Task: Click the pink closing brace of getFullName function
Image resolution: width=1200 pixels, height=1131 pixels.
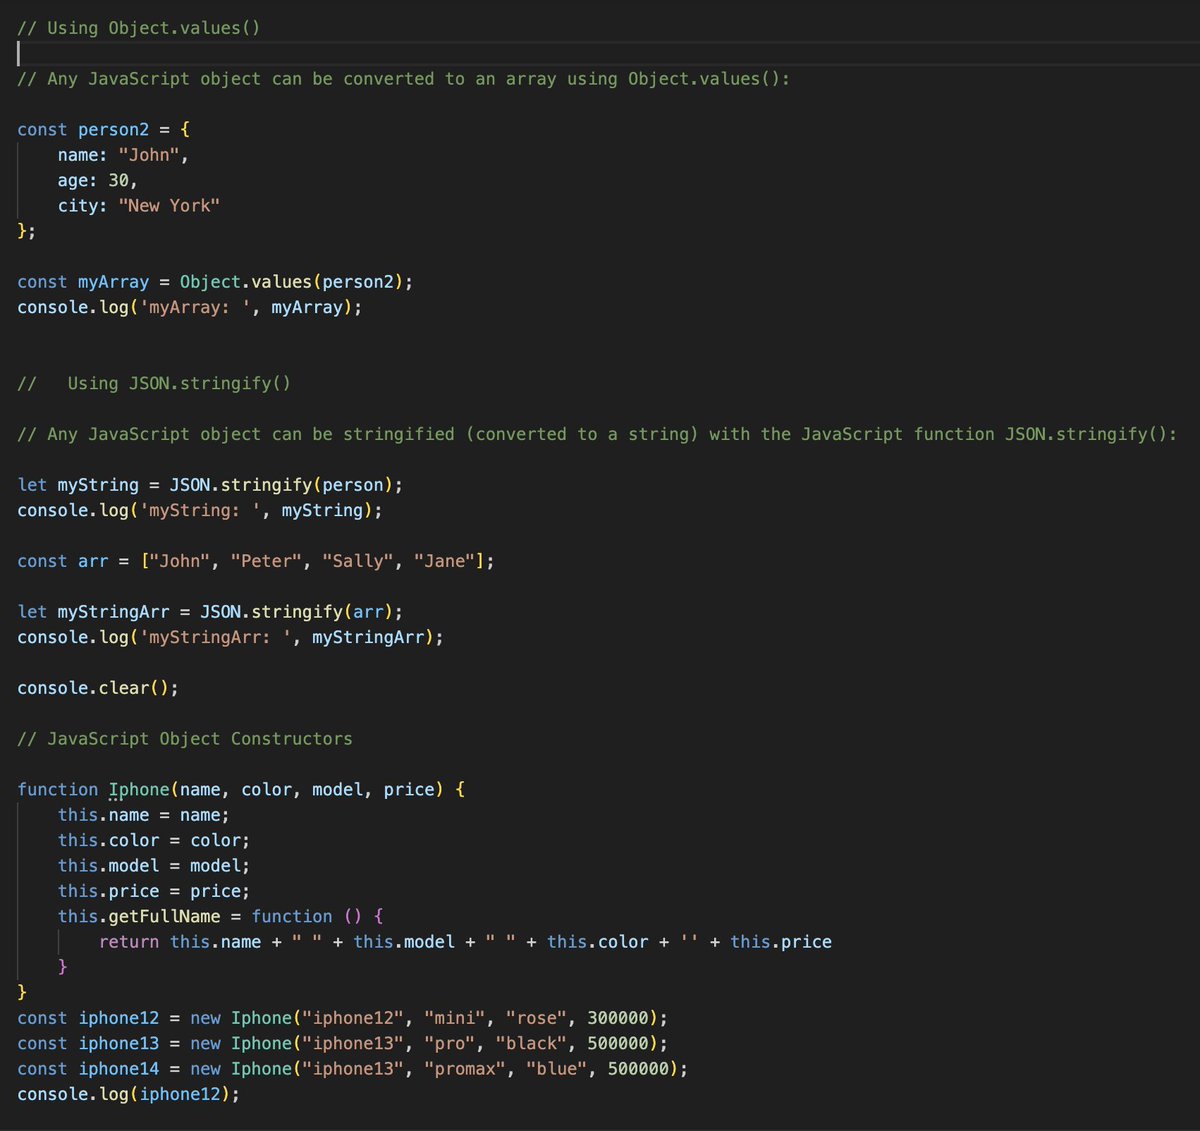Action: 63,967
